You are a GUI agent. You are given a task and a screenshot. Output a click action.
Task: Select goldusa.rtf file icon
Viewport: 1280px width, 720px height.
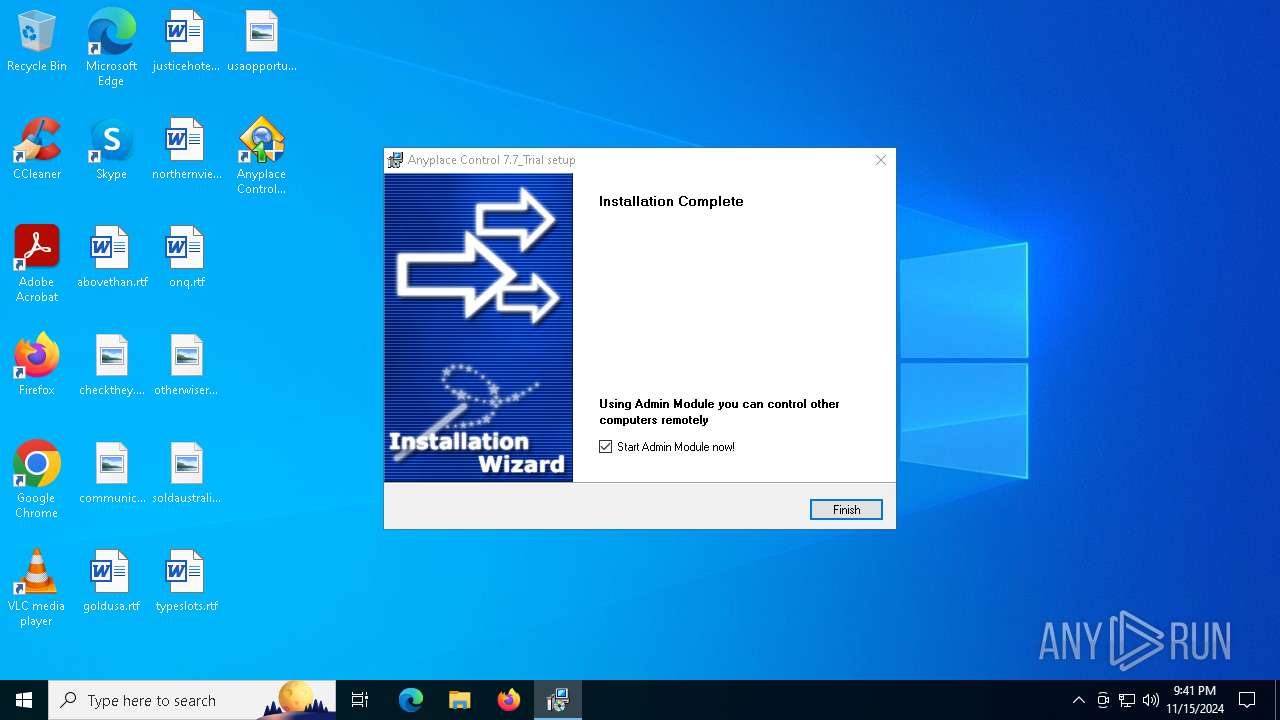pyautogui.click(x=112, y=582)
